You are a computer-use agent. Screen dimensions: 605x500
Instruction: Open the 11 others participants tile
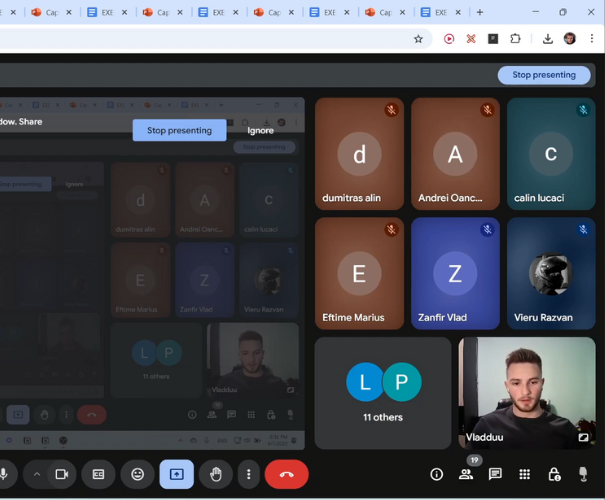[383, 393]
